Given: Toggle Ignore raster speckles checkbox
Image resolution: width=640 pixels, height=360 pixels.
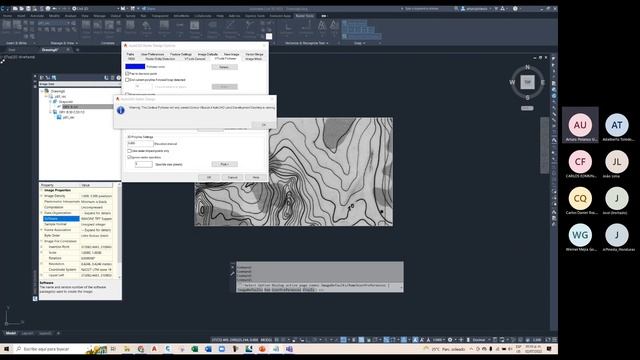Looking at the screenshot, I should click(129, 157).
